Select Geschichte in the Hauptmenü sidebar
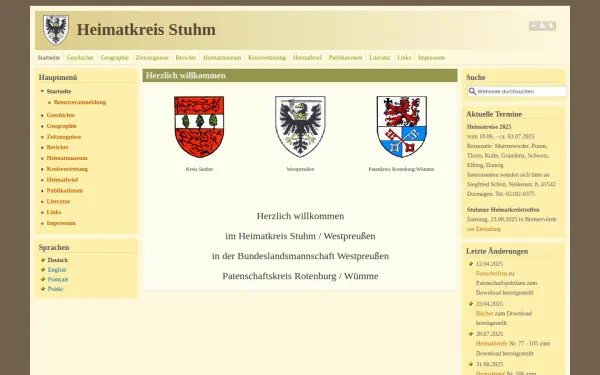This screenshot has width=600, height=375. (x=61, y=115)
